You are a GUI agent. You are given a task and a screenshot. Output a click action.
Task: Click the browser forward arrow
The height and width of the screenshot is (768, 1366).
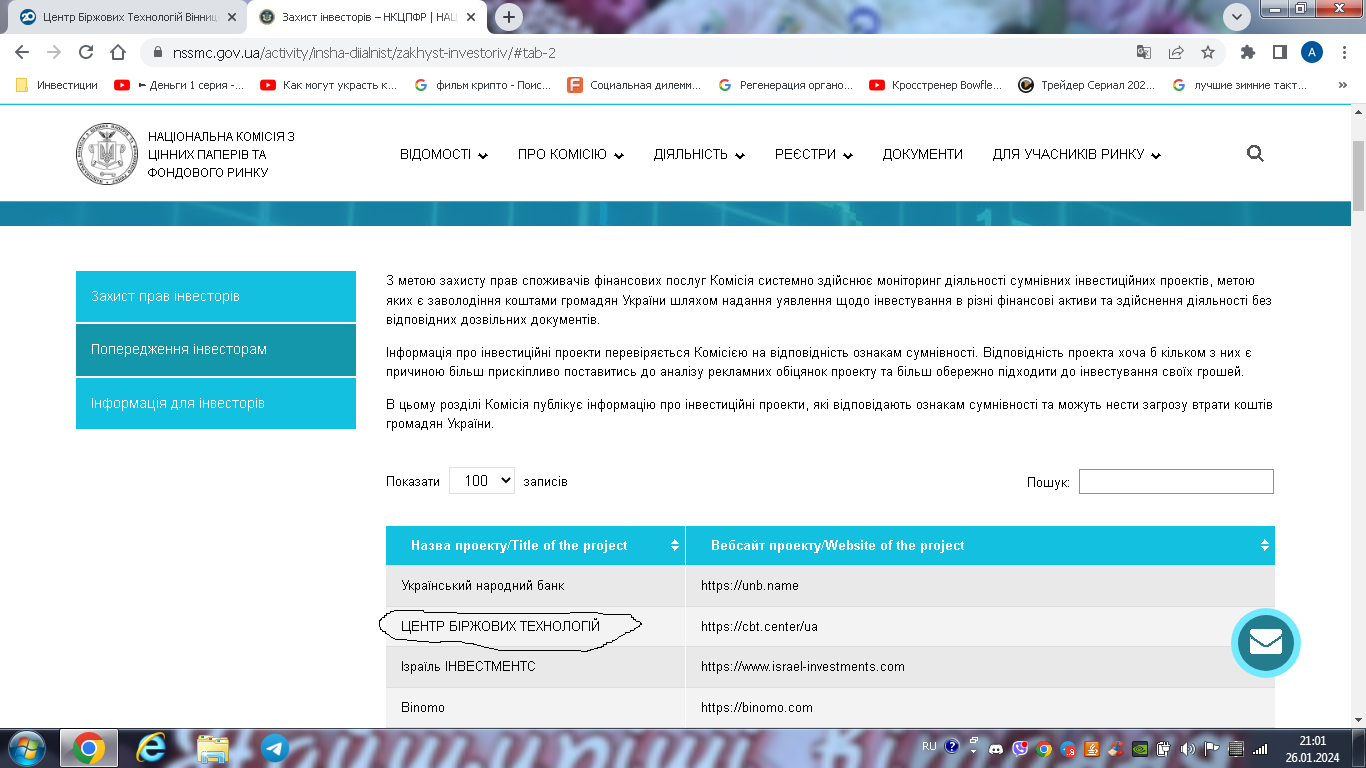[54, 52]
